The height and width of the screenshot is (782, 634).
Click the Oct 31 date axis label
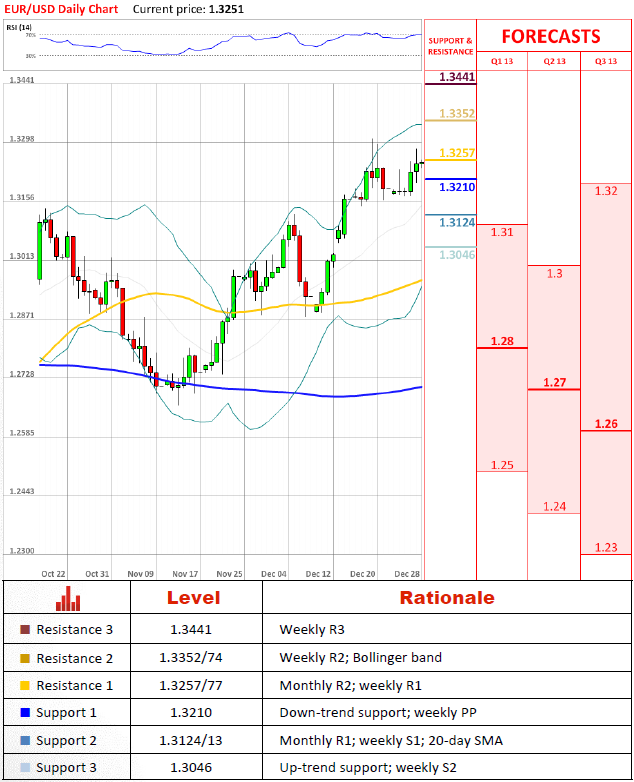point(97,574)
